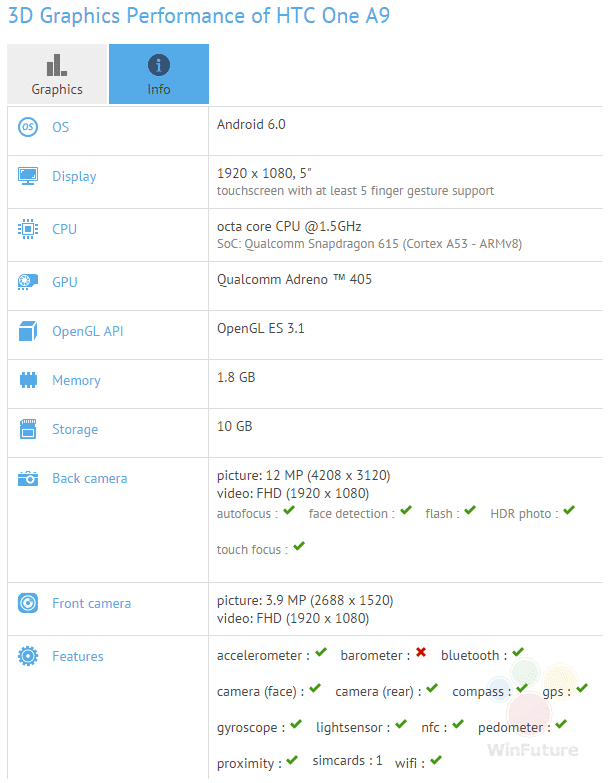Click the check mark beside nfc

pyautogui.click(x=458, y=724)
